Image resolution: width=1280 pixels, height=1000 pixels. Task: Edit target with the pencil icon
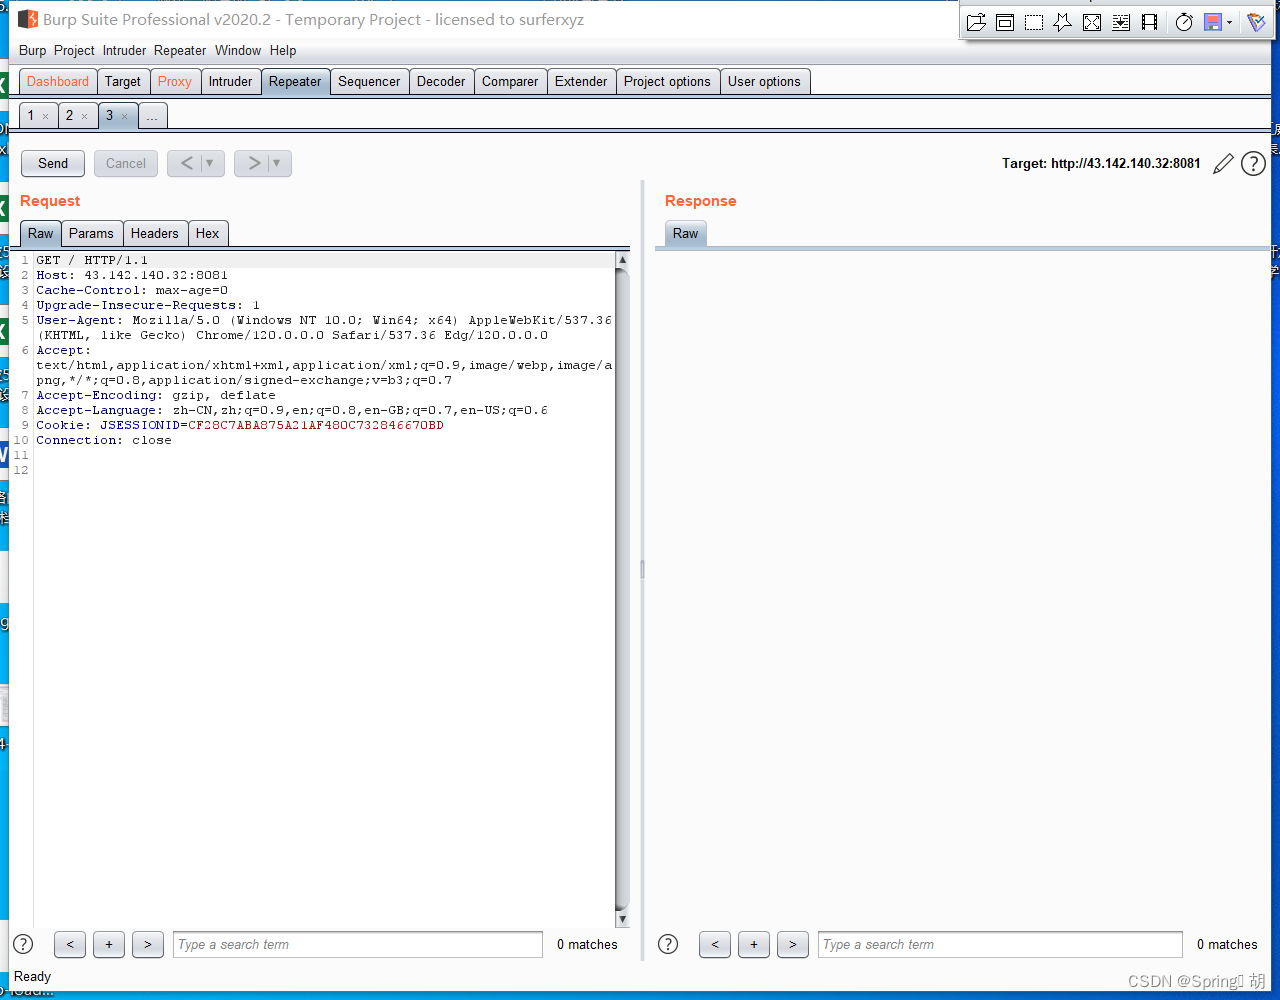1223,164
